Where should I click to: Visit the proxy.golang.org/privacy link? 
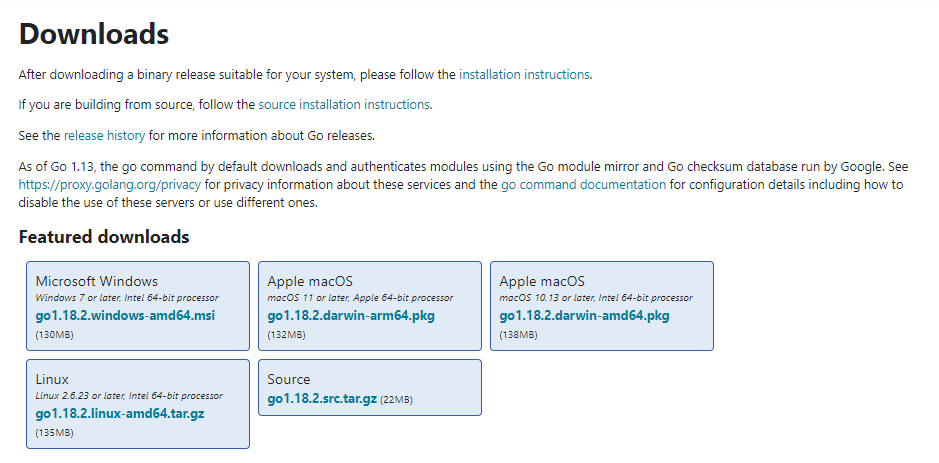[x=110, y=184]
